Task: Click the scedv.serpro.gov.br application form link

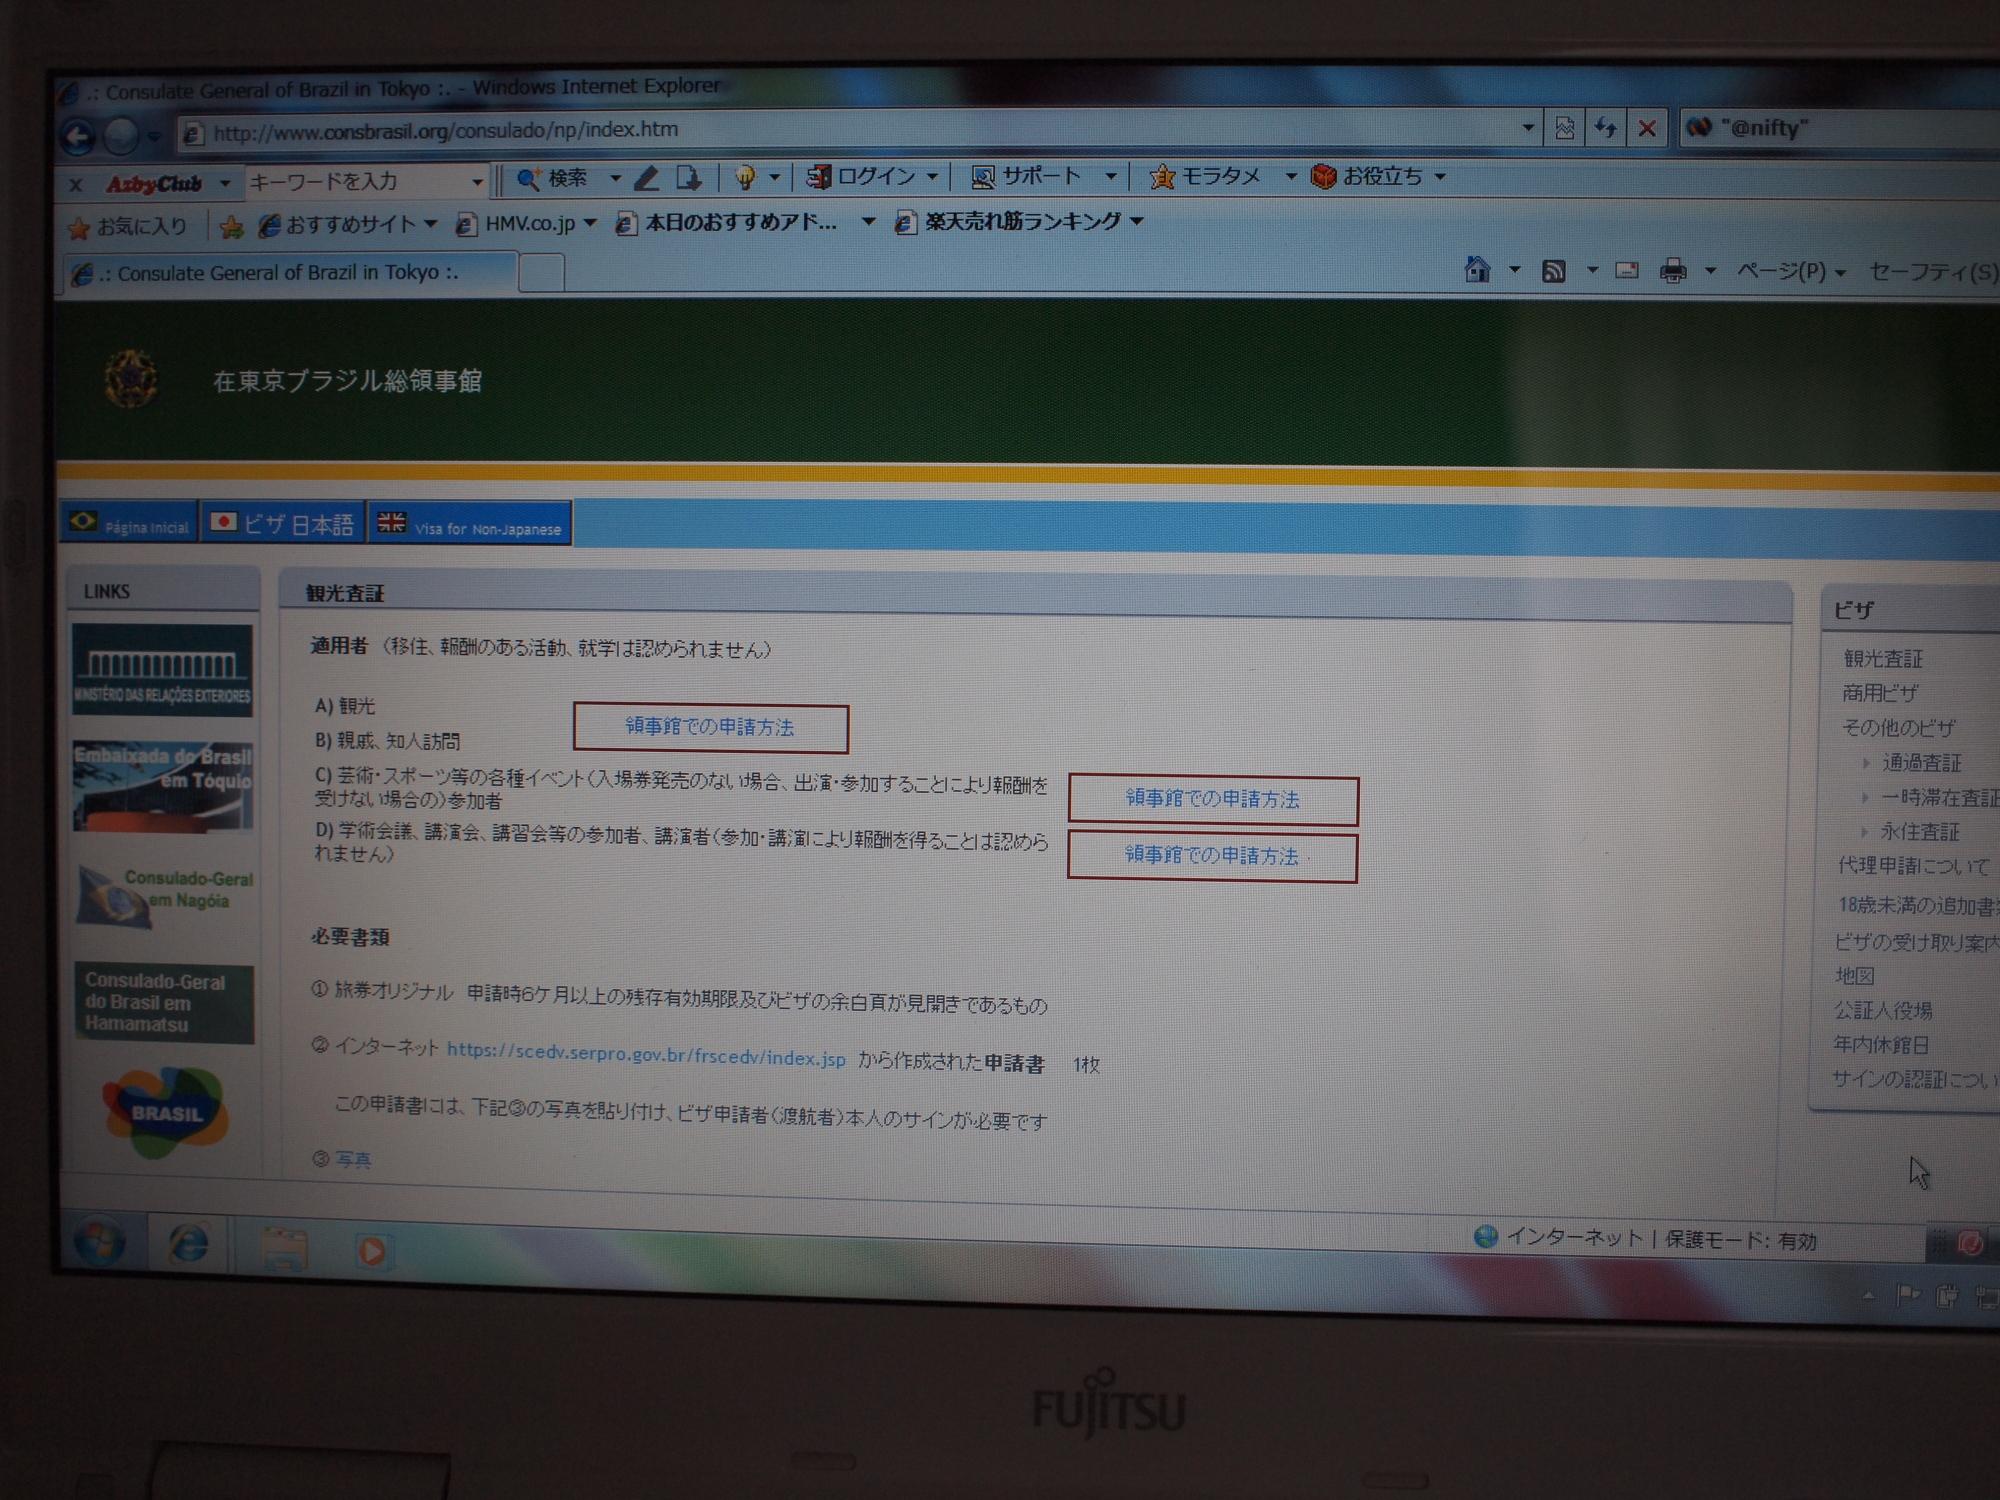Action: coord(645,1056)
